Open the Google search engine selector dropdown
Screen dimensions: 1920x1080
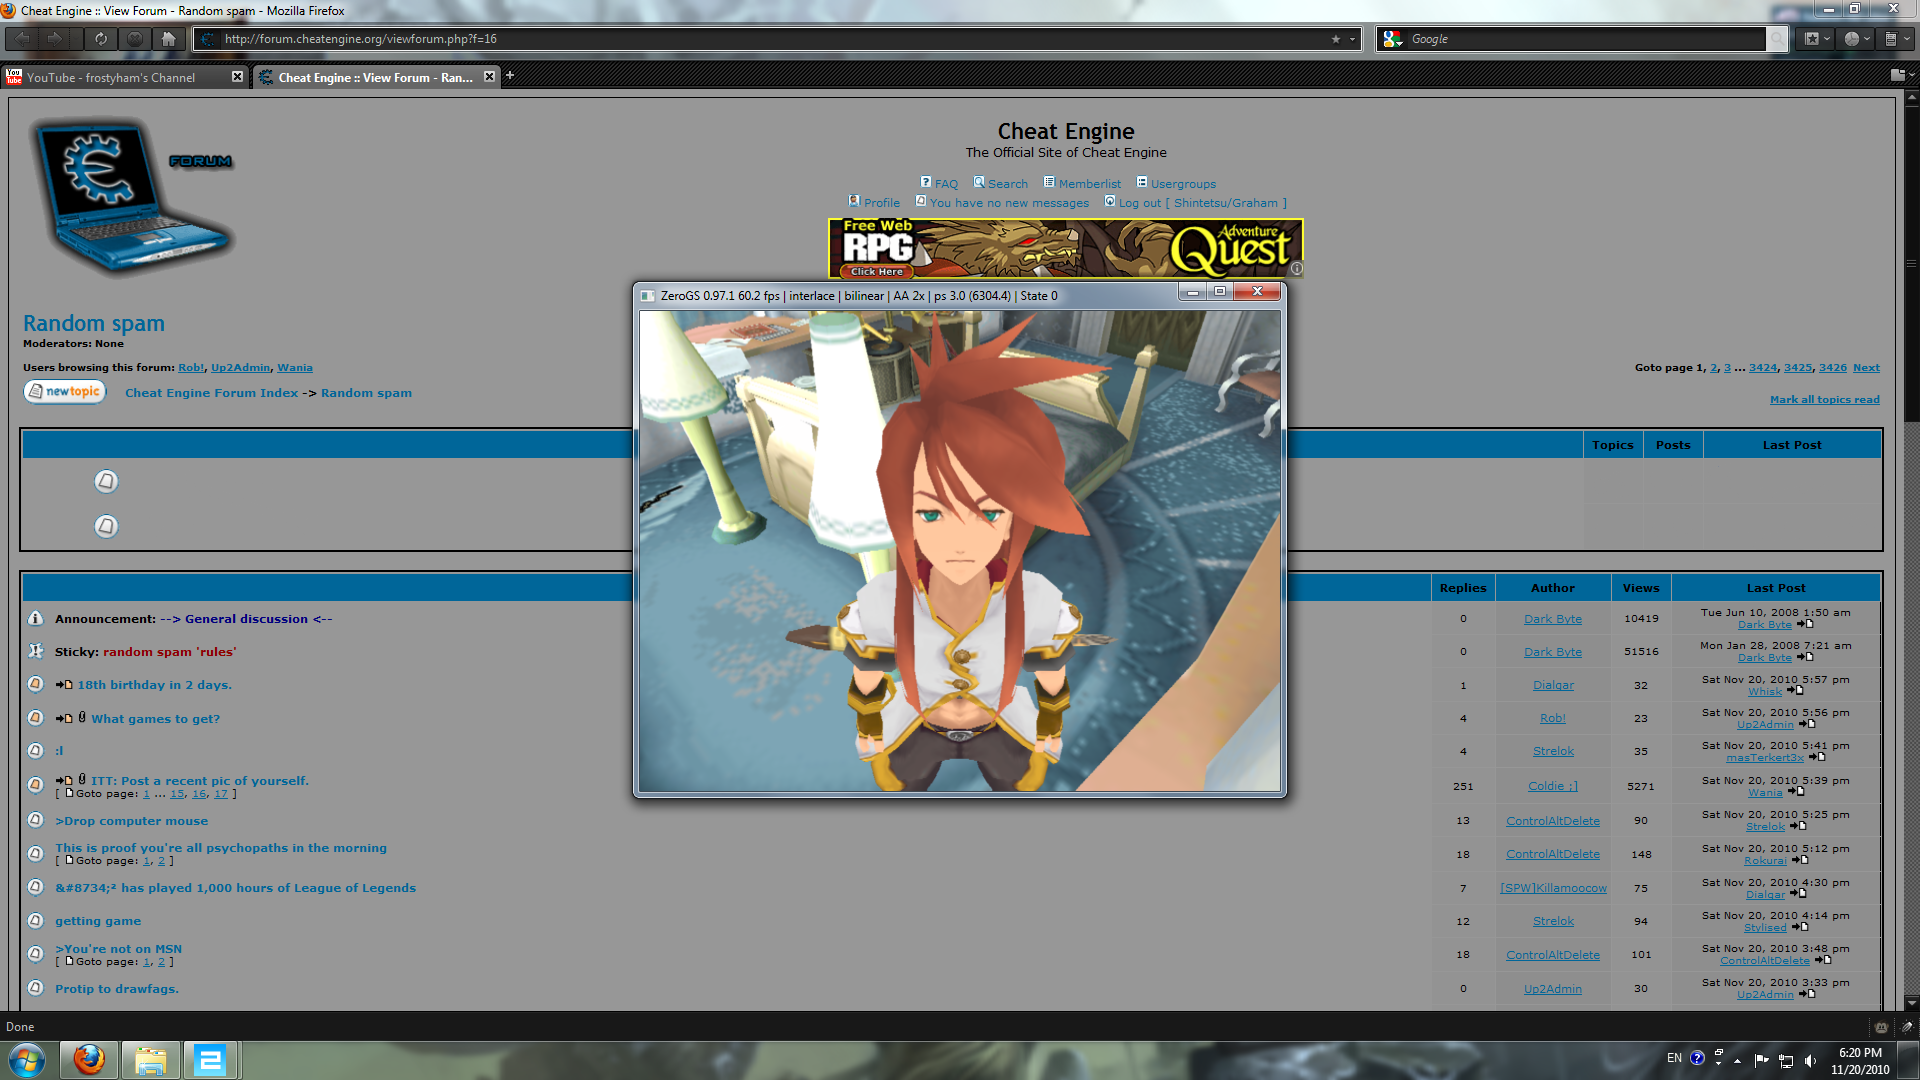click(1393, 39)
